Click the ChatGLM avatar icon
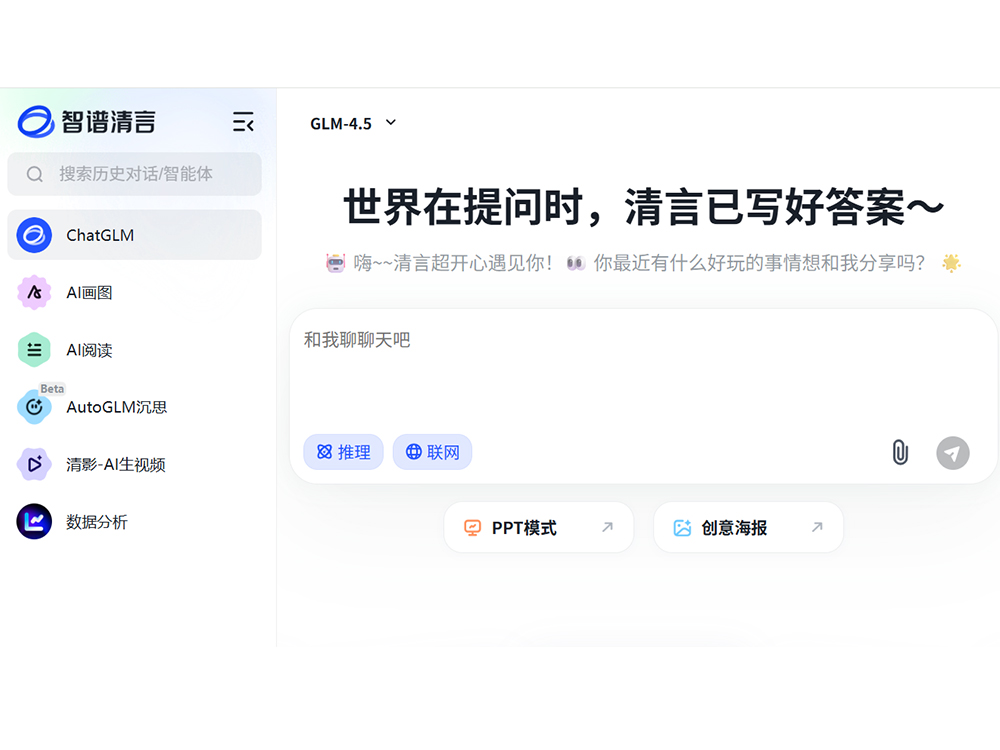 (x=34, y=235)
